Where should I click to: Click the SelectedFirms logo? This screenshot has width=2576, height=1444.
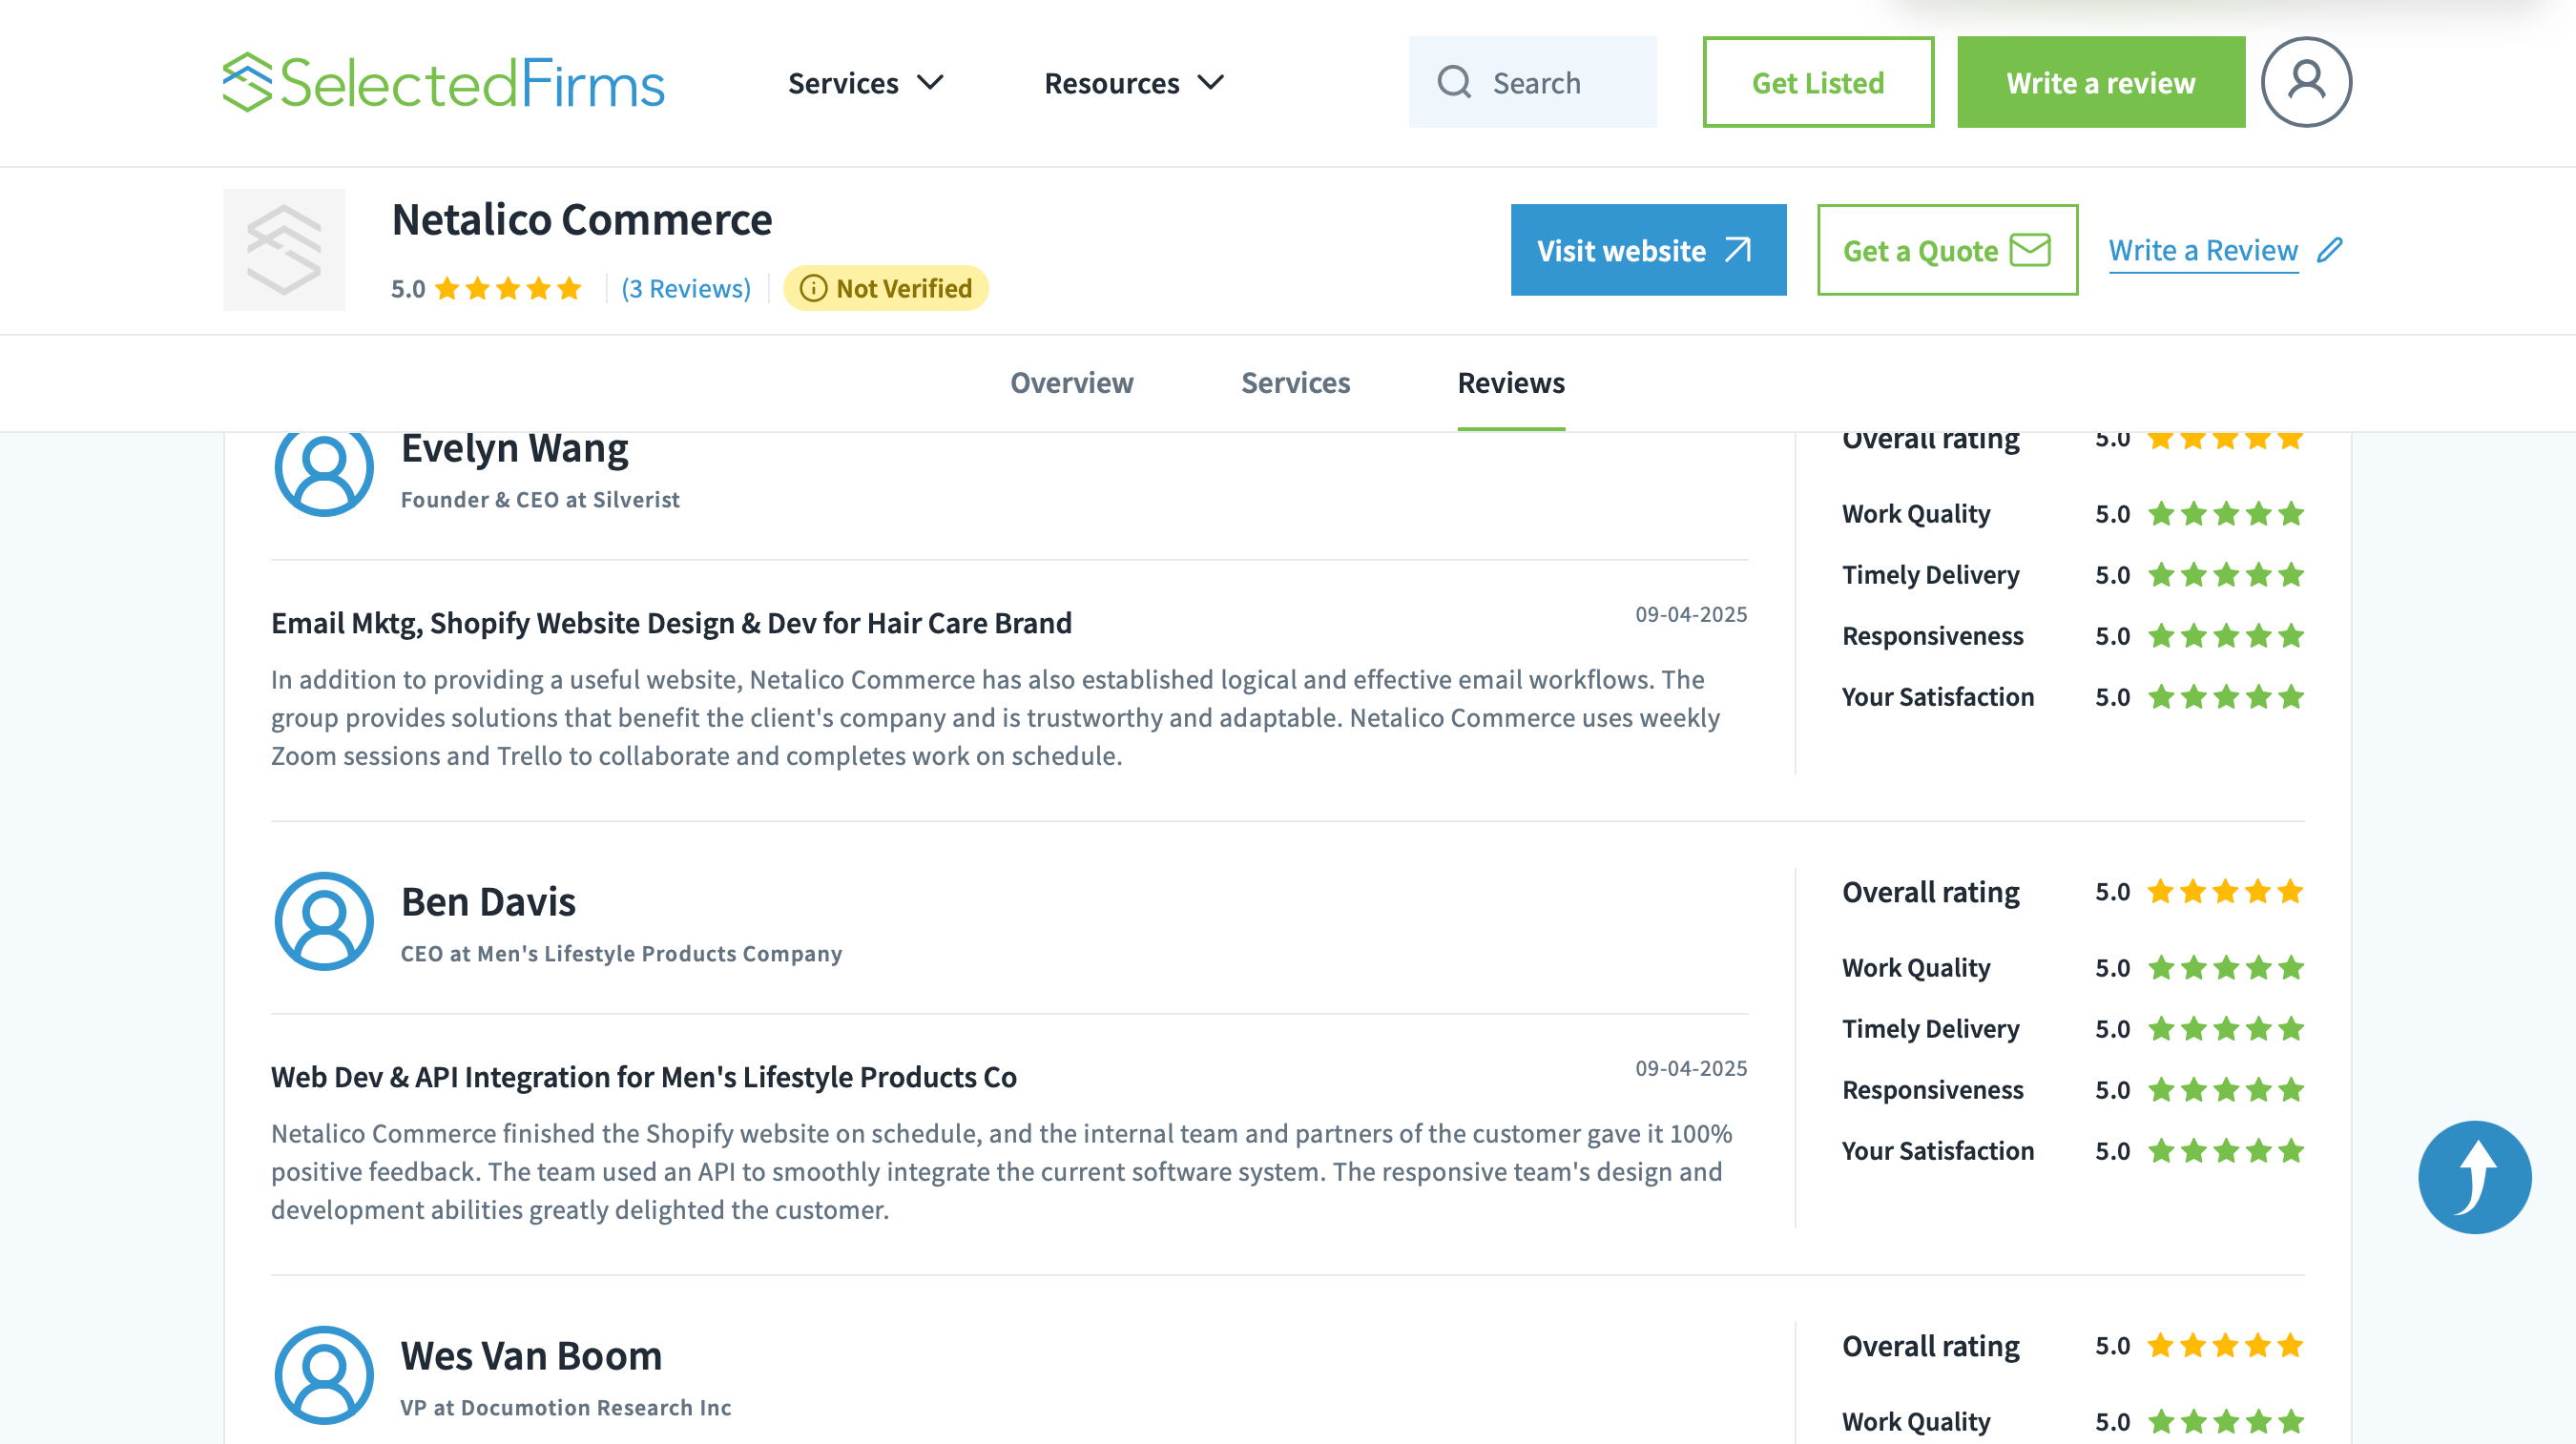pos(443,82)
